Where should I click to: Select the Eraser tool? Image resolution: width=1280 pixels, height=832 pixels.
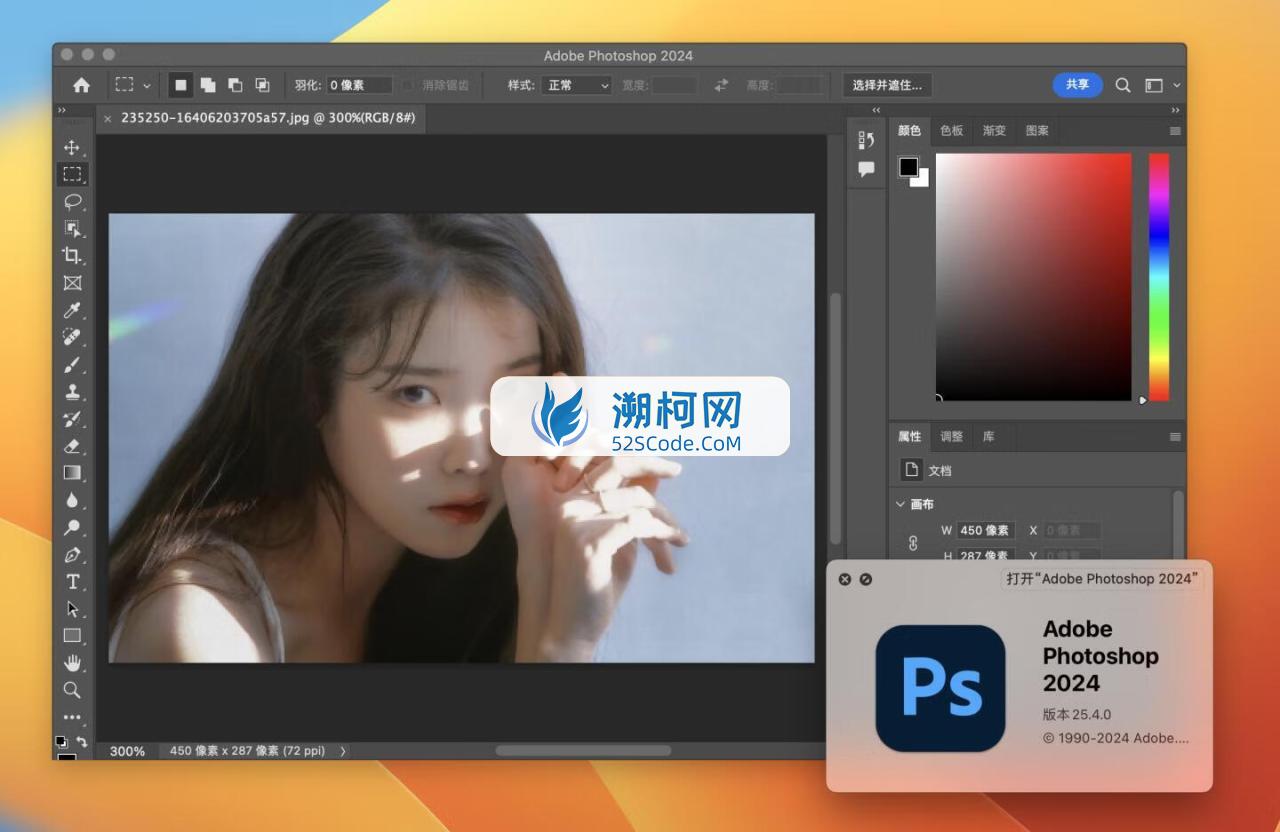72,446
